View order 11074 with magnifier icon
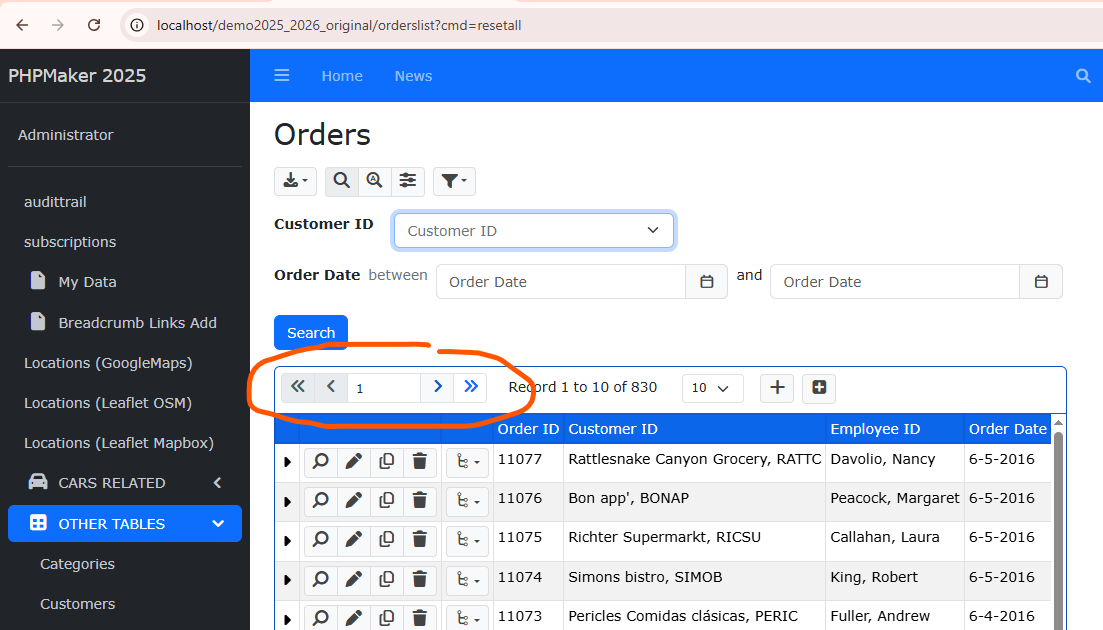This screenshot has width=1103, height=630. point(320,579)
